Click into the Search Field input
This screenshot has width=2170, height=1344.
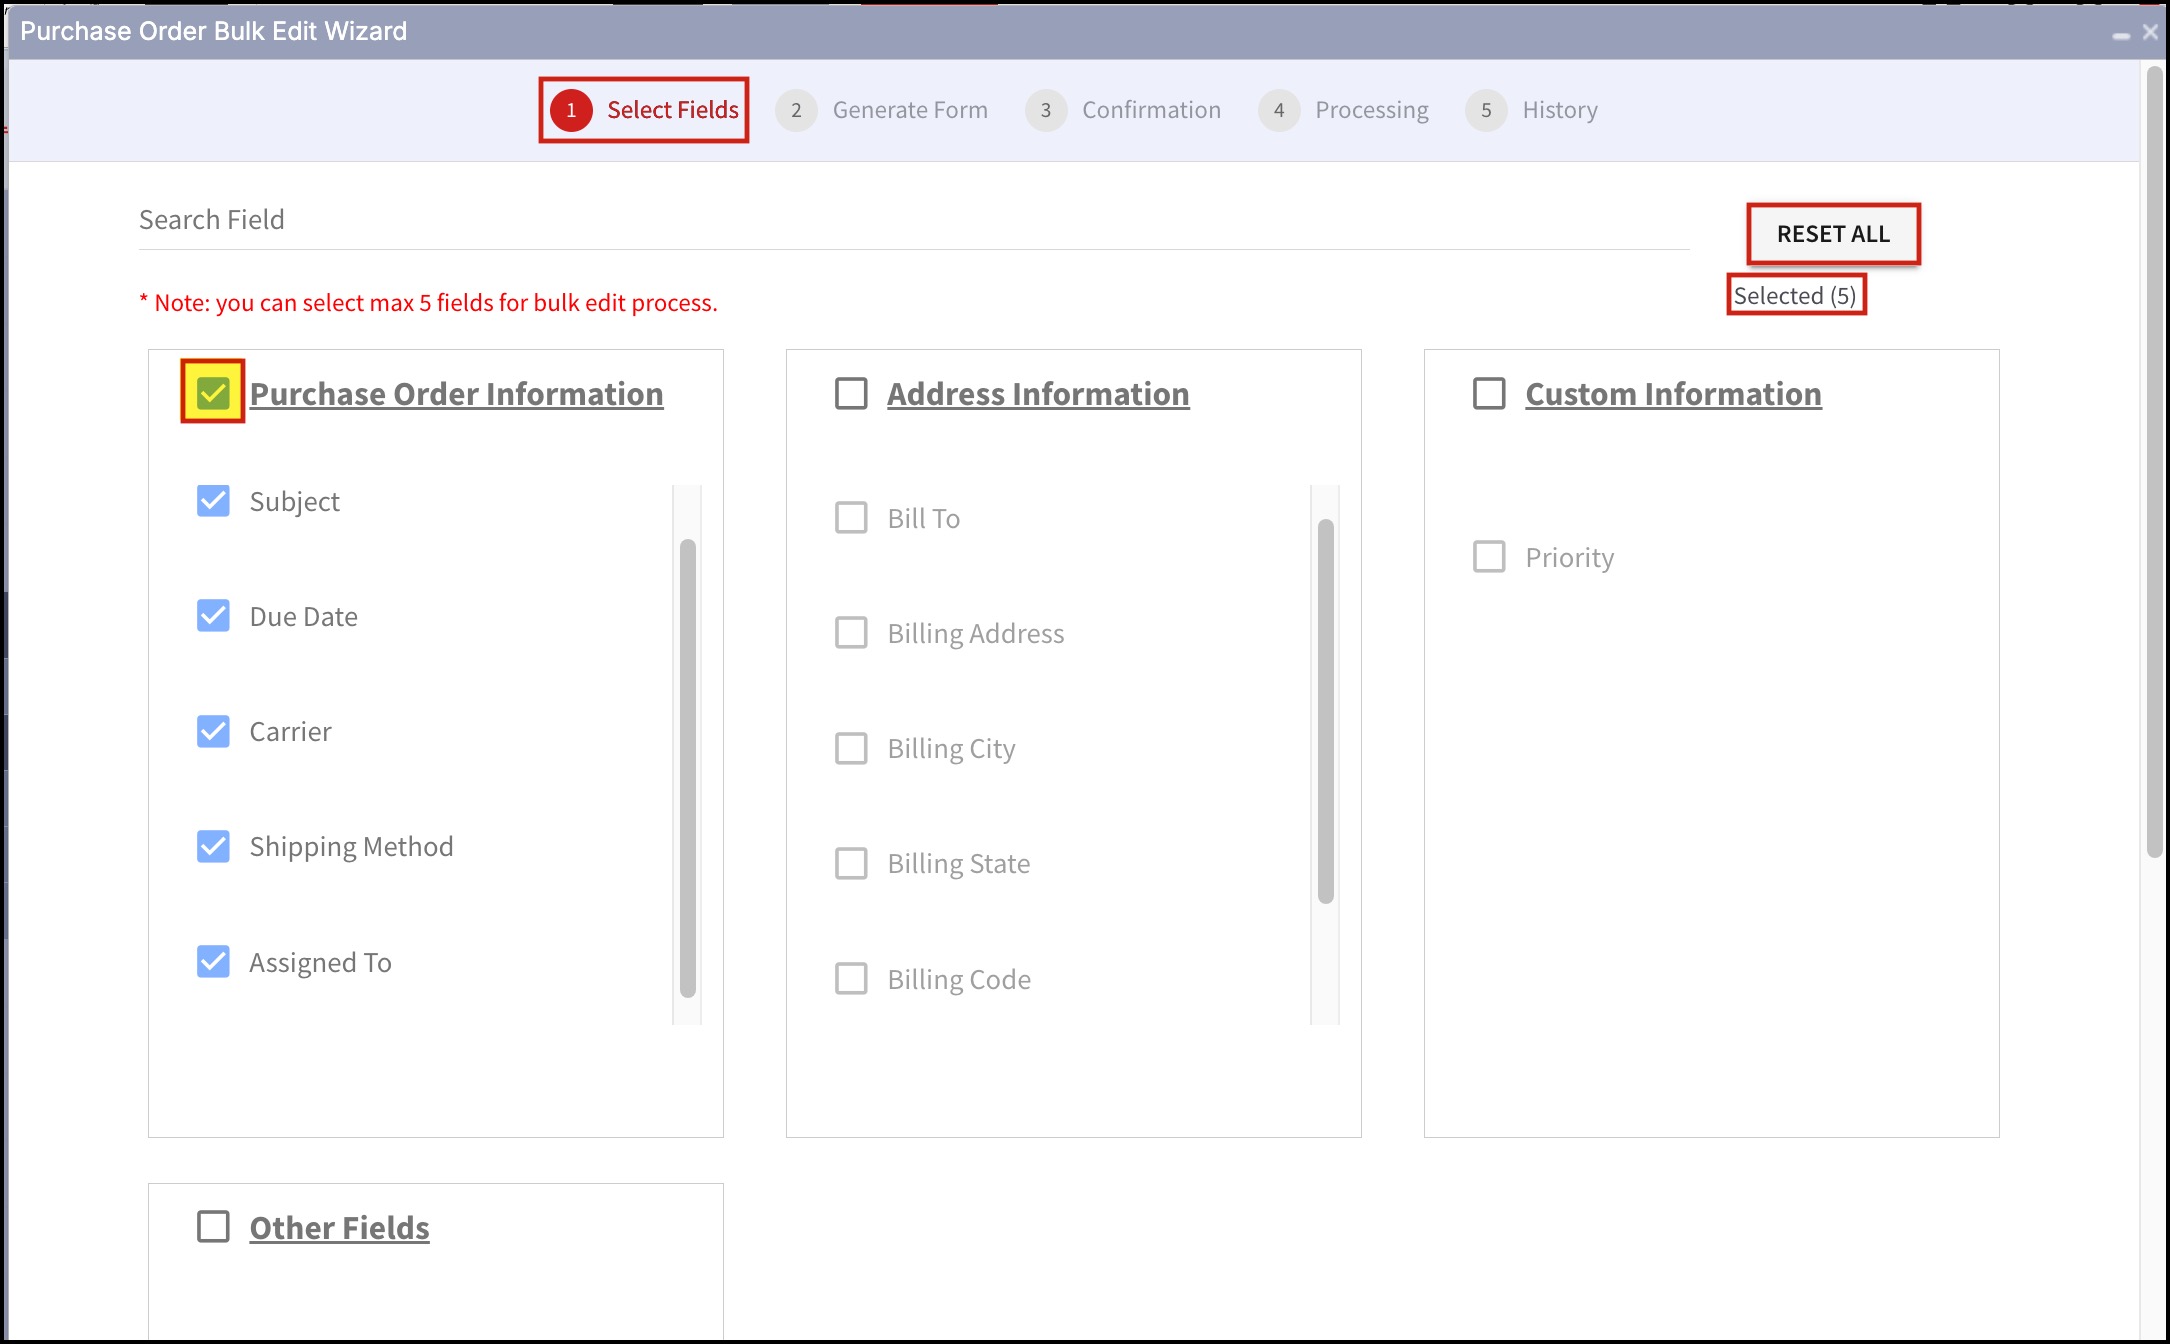pyautogui.click(x=912, y=220)
